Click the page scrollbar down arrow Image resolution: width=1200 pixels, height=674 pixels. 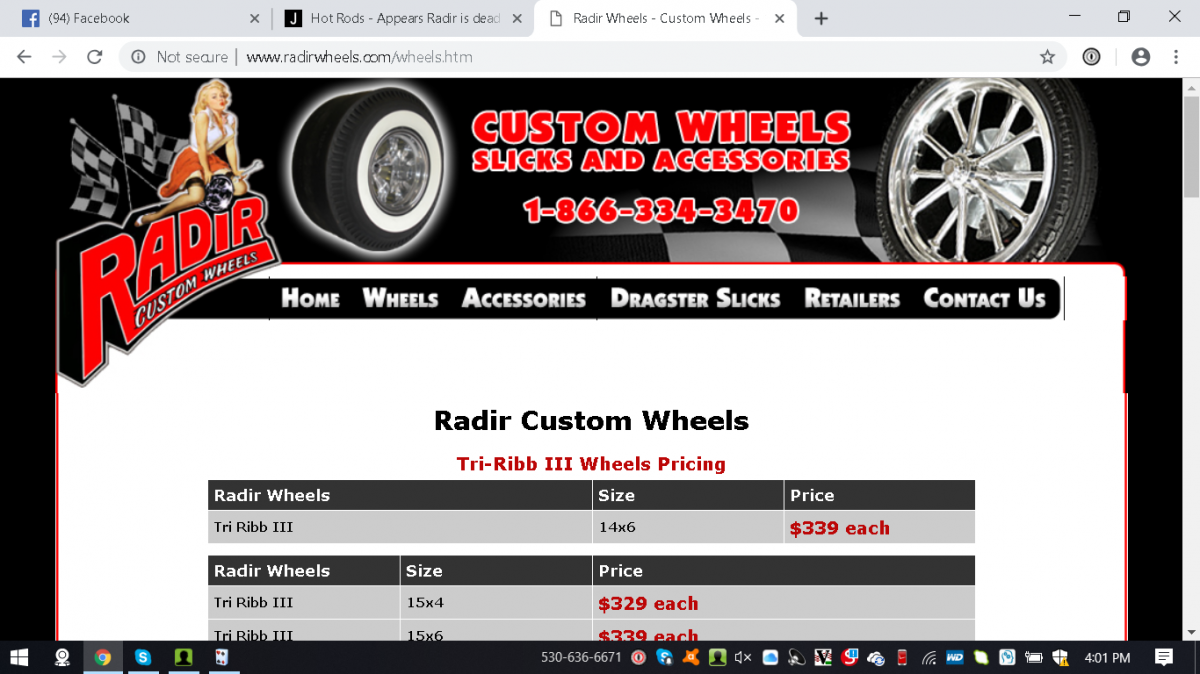[1190, 632]
